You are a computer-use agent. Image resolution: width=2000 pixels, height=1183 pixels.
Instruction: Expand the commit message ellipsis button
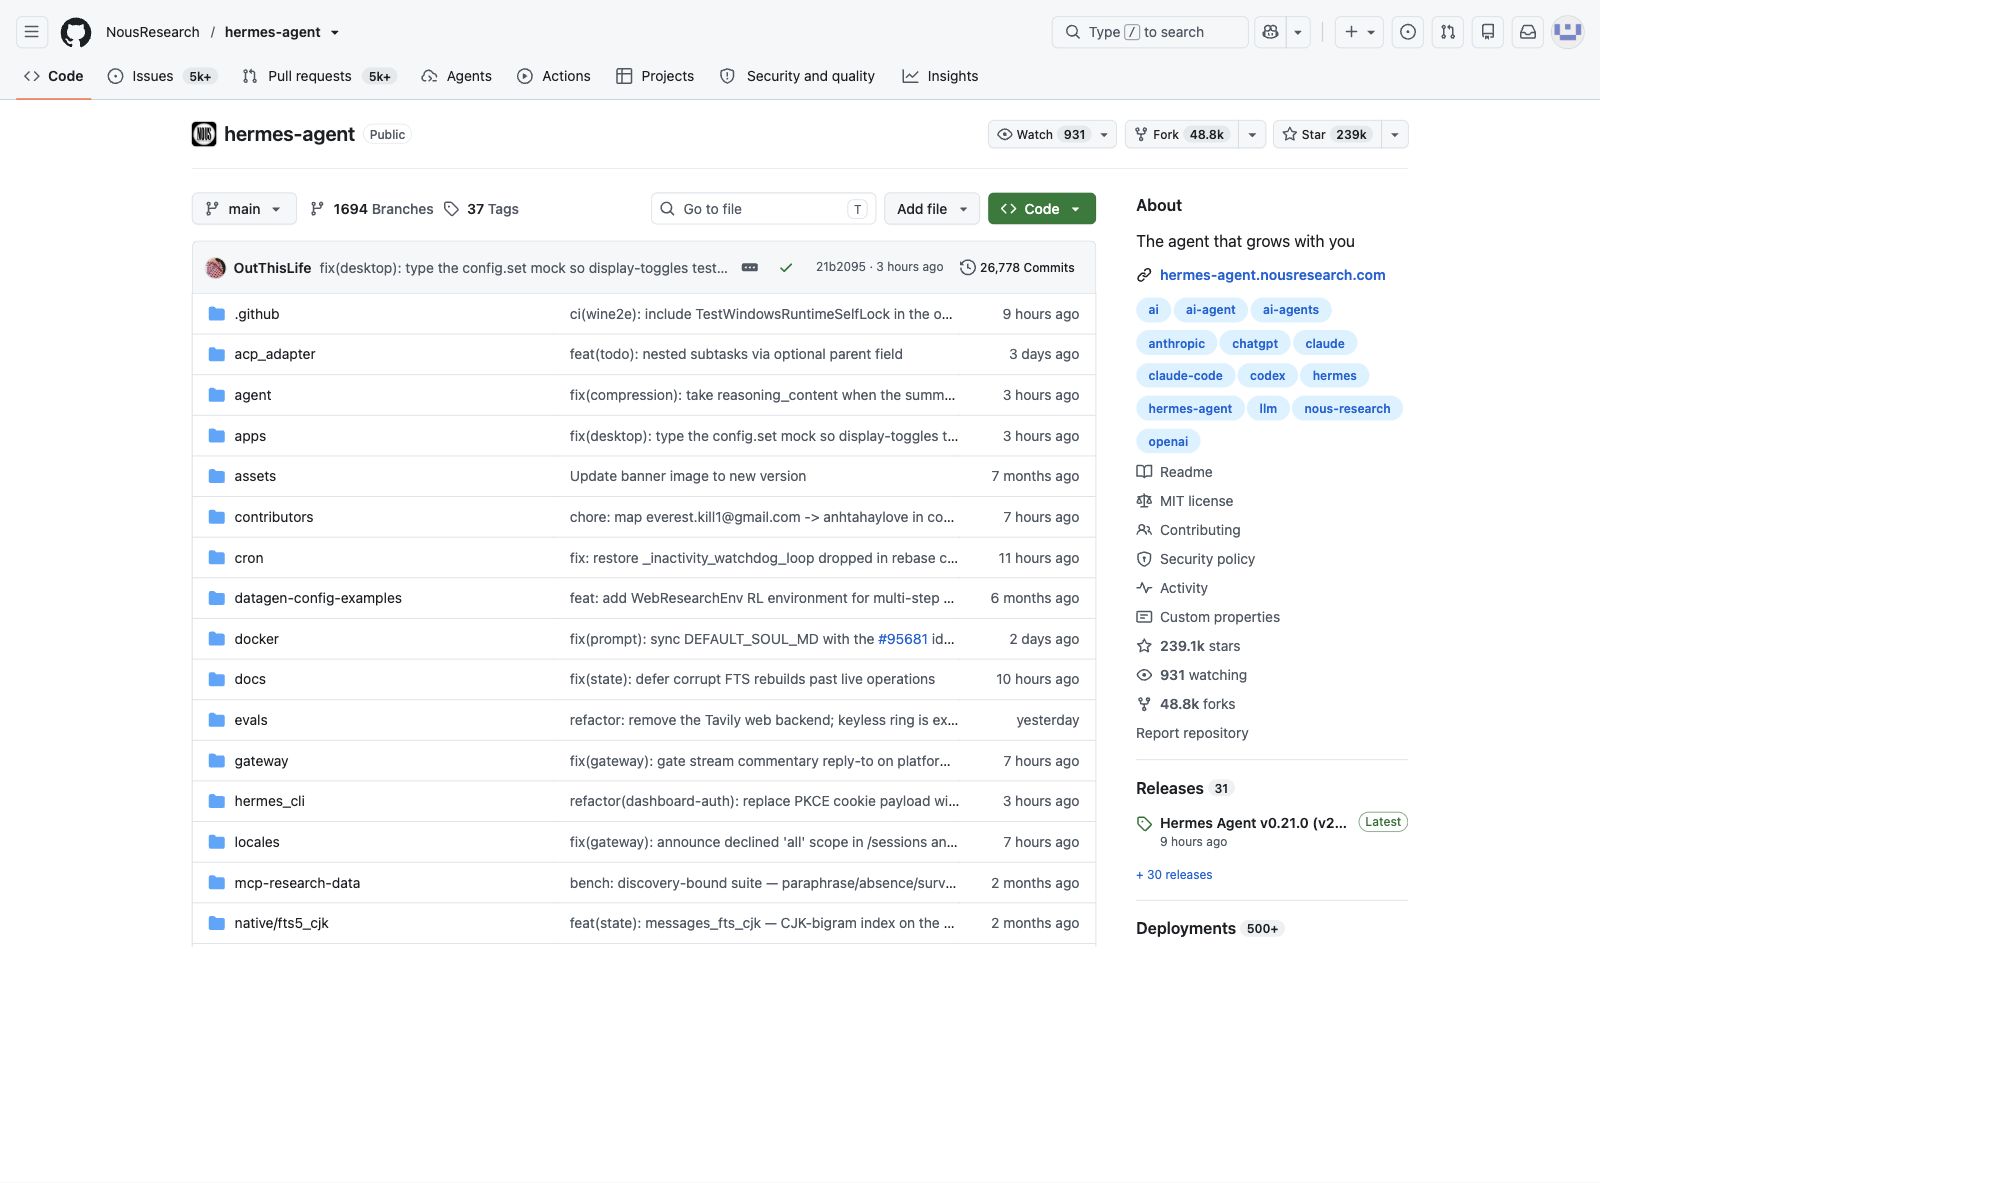[750, 268]
